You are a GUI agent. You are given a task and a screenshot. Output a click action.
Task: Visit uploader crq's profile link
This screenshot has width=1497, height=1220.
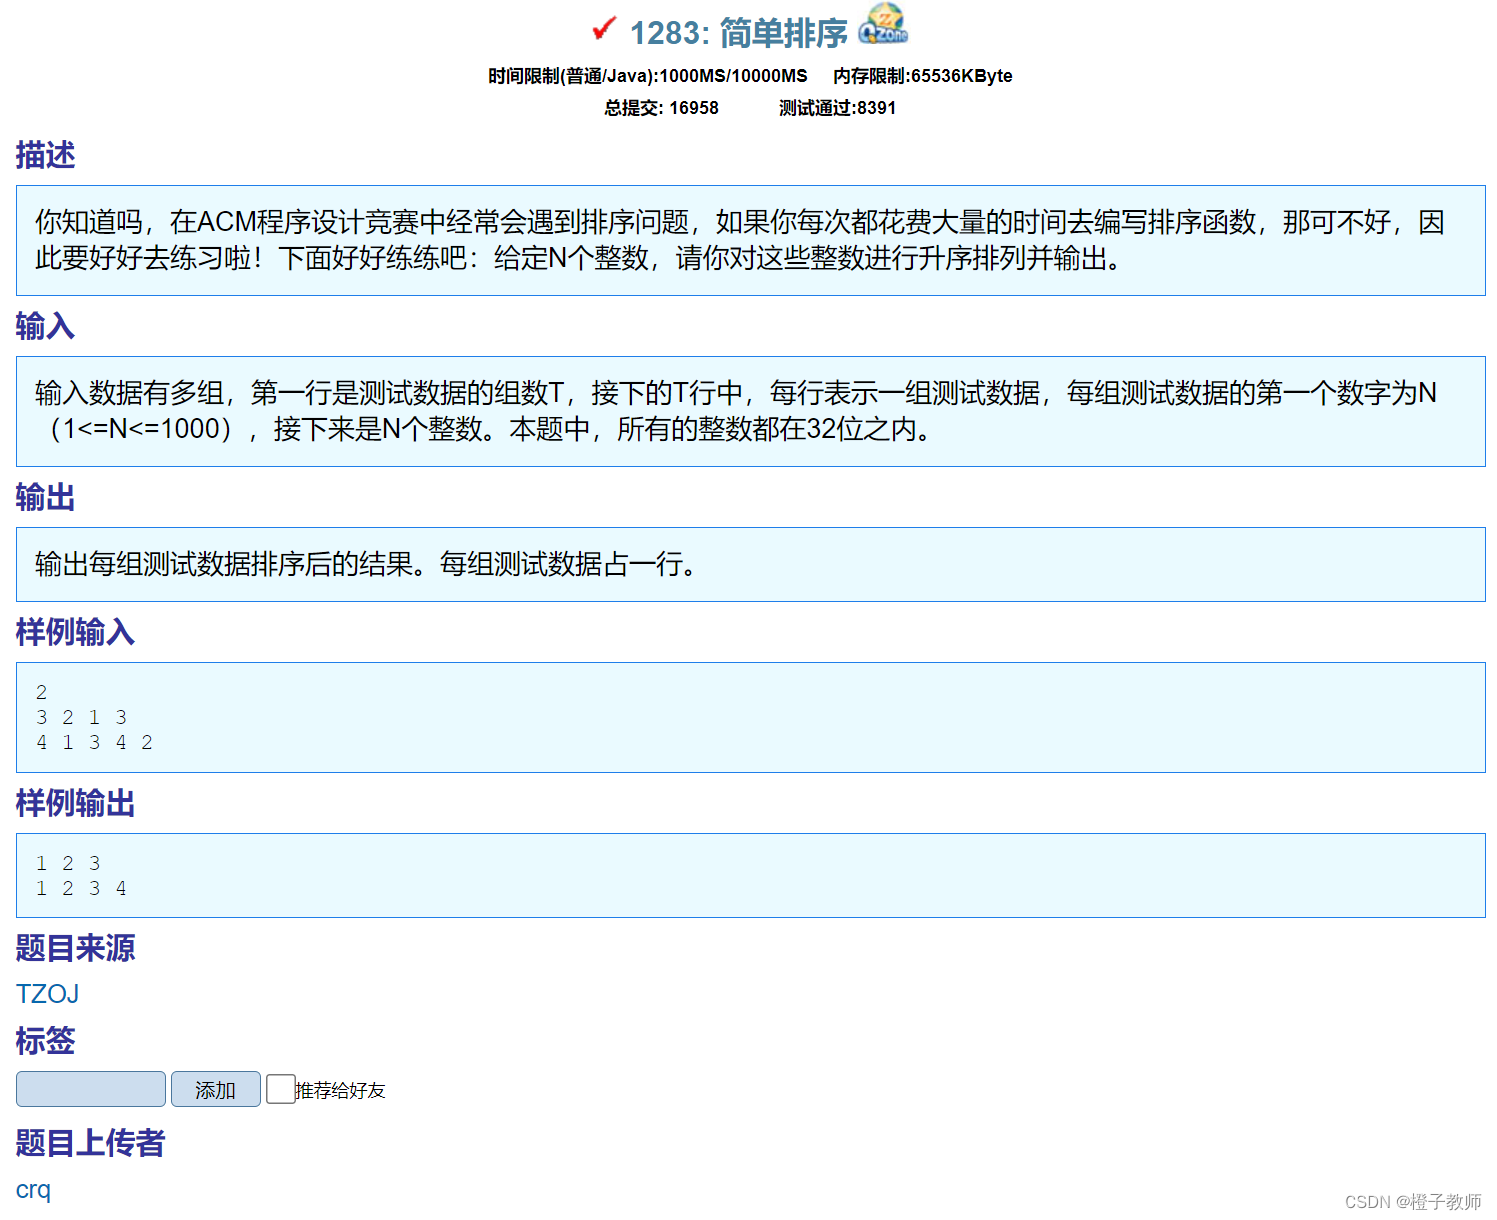coord(33,1189)
